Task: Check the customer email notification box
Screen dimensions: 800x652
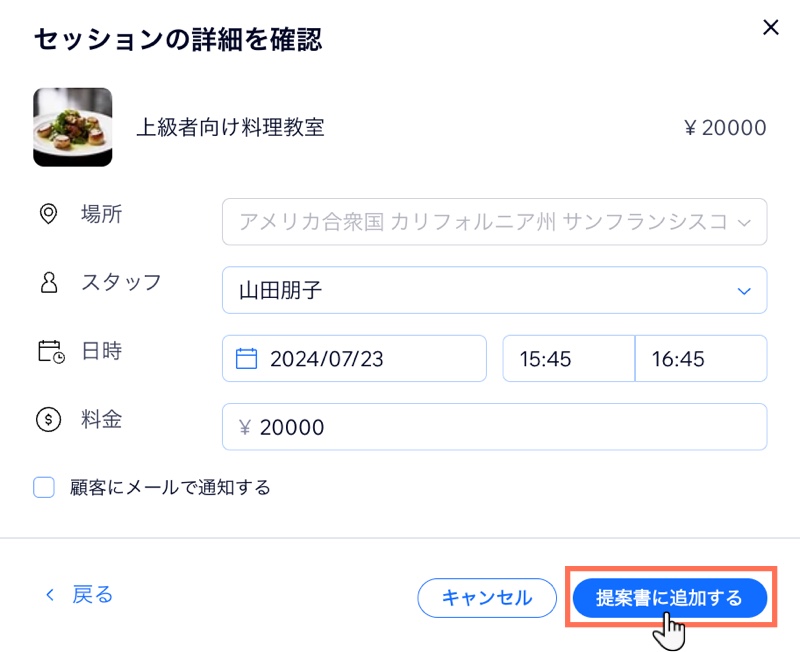Action: [x=42, y=486]
